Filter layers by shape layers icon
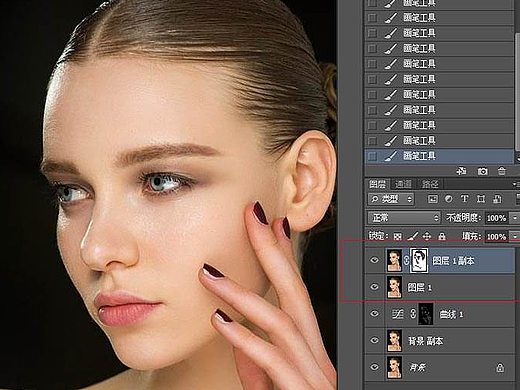 click(481, 199)
